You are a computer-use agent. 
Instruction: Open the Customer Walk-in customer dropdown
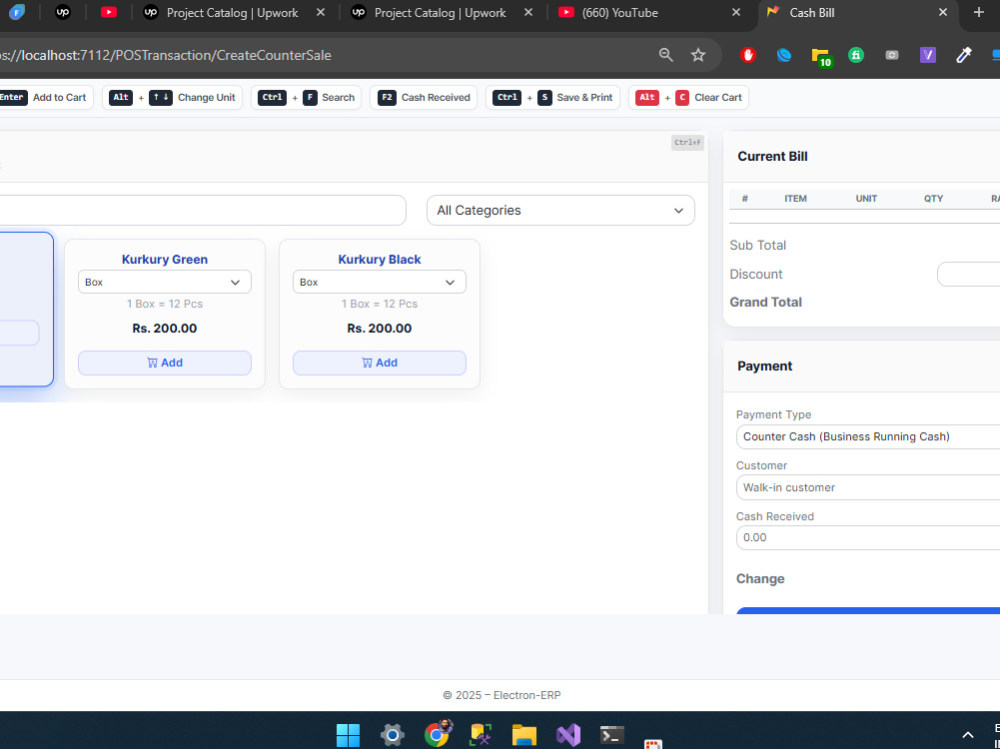click(867, 487)
